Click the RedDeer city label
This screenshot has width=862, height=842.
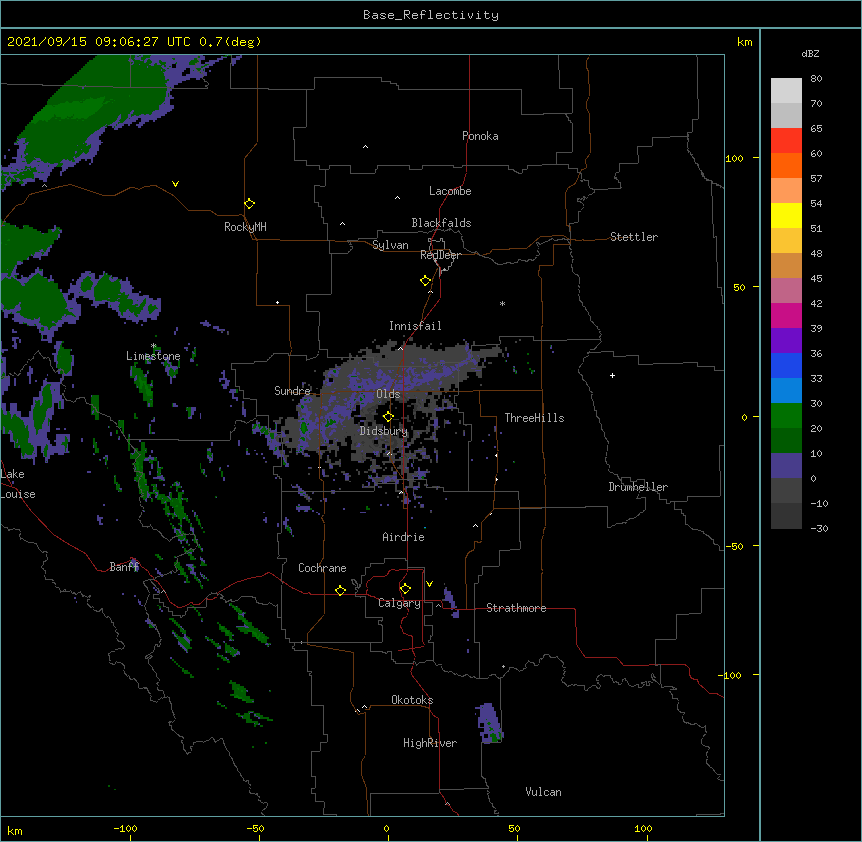click(440, 255)
